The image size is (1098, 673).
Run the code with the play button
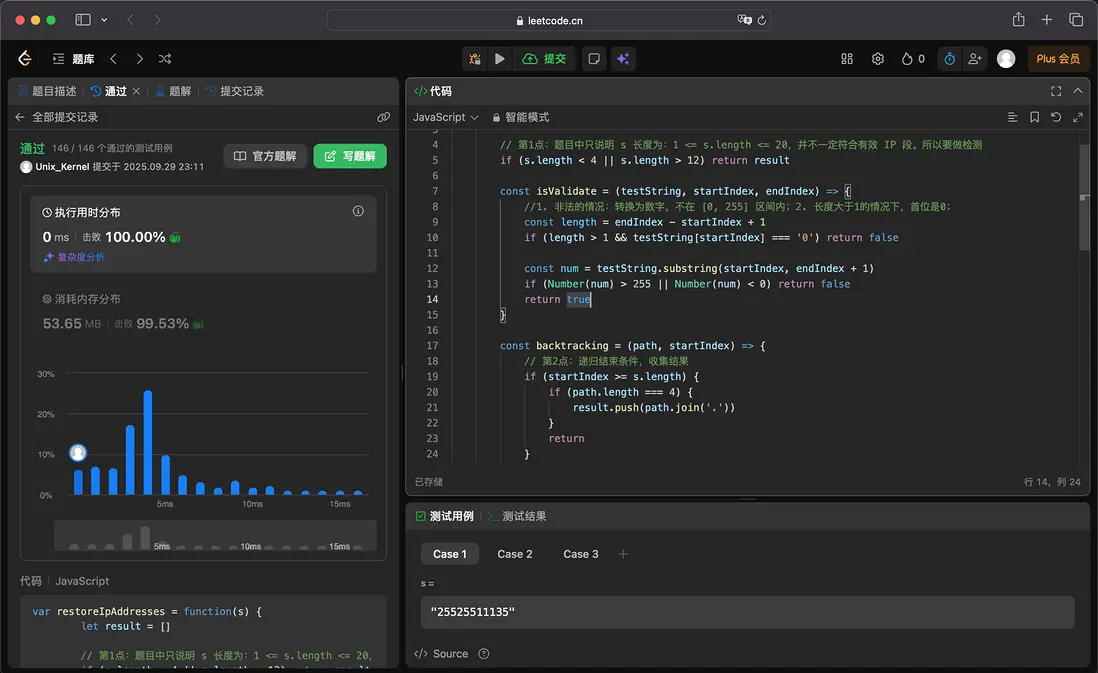tap(500, 59)
